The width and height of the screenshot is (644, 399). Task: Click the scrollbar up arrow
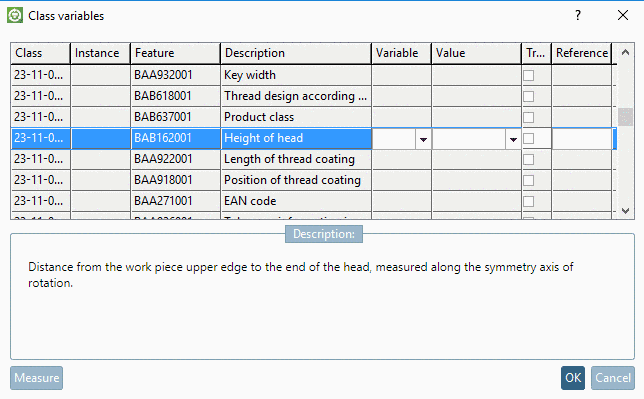point(625,52)
